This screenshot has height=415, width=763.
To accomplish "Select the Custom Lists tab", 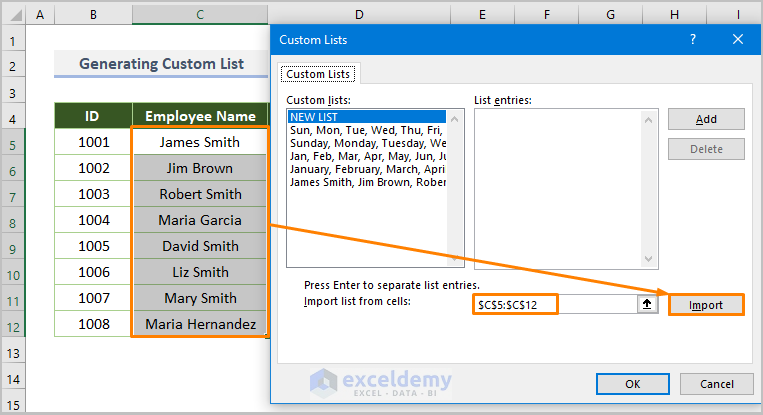I will [x=318, y=74].
